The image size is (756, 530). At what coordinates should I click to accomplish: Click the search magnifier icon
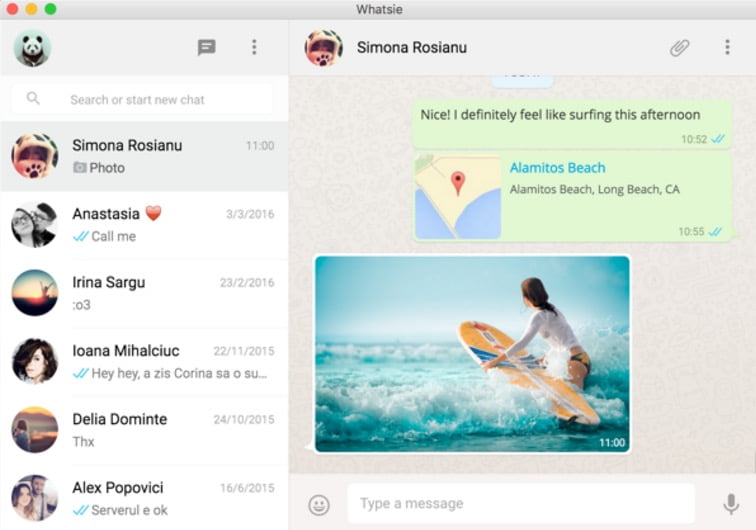(x=34, y=99)
